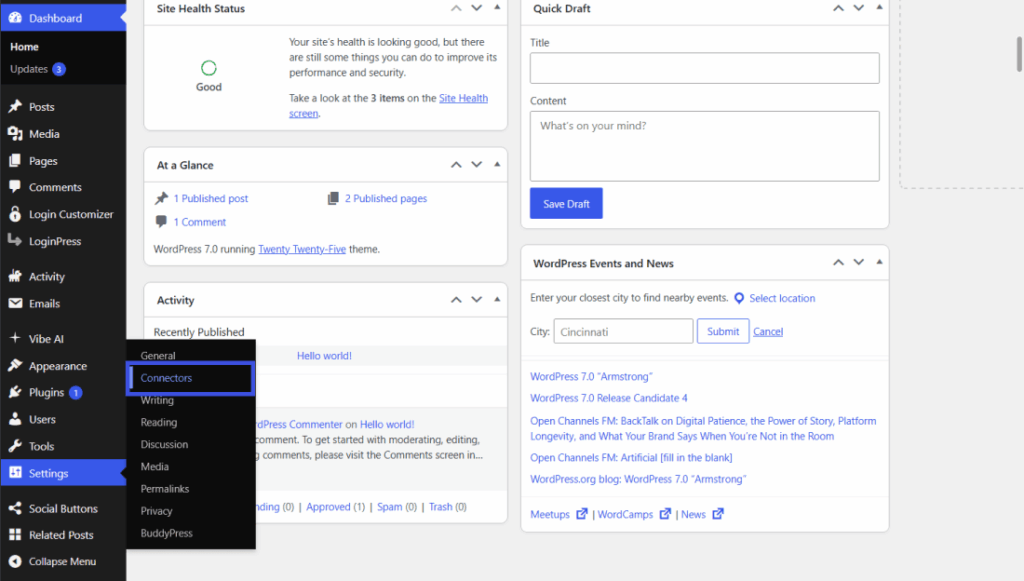Open the Site Health screen link
Screen dimensions: 1024x581
(x=463, y=99)
